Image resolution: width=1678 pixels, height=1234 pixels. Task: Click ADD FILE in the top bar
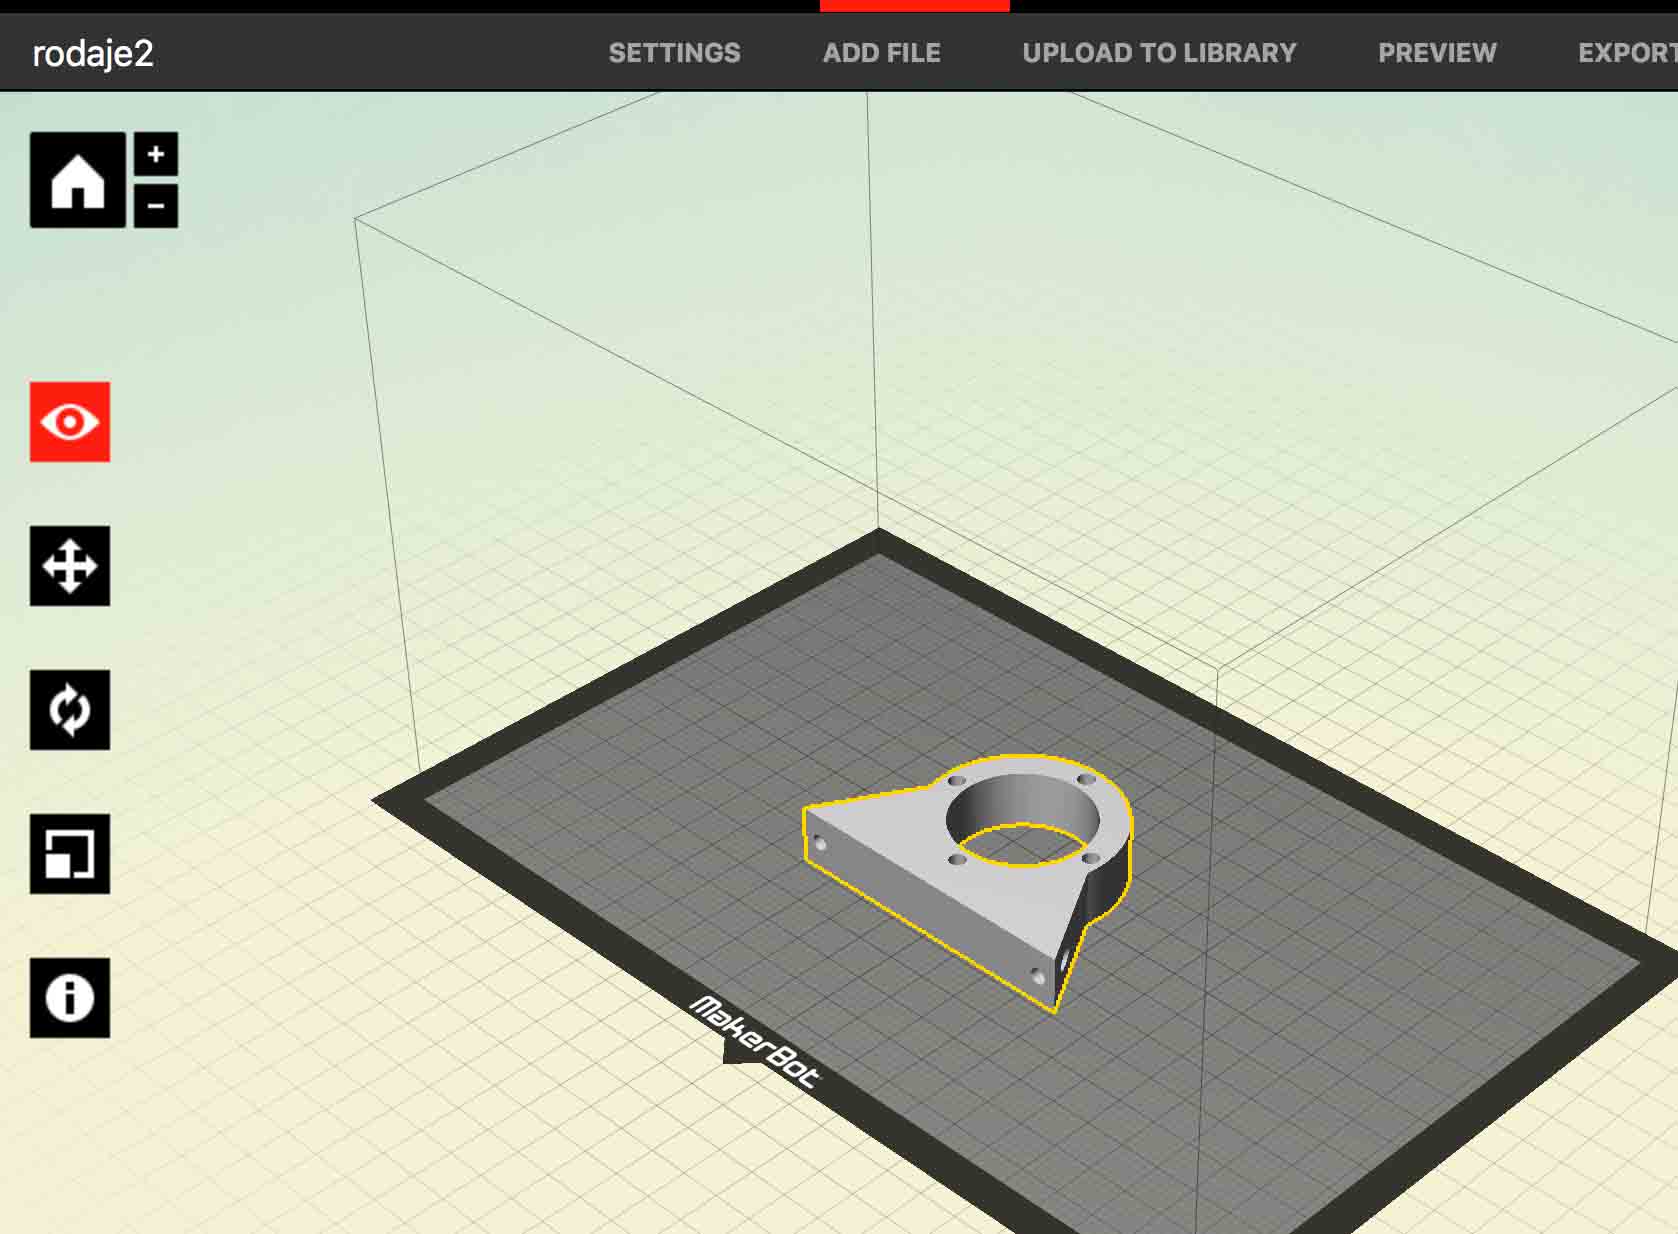coord(882,53)
